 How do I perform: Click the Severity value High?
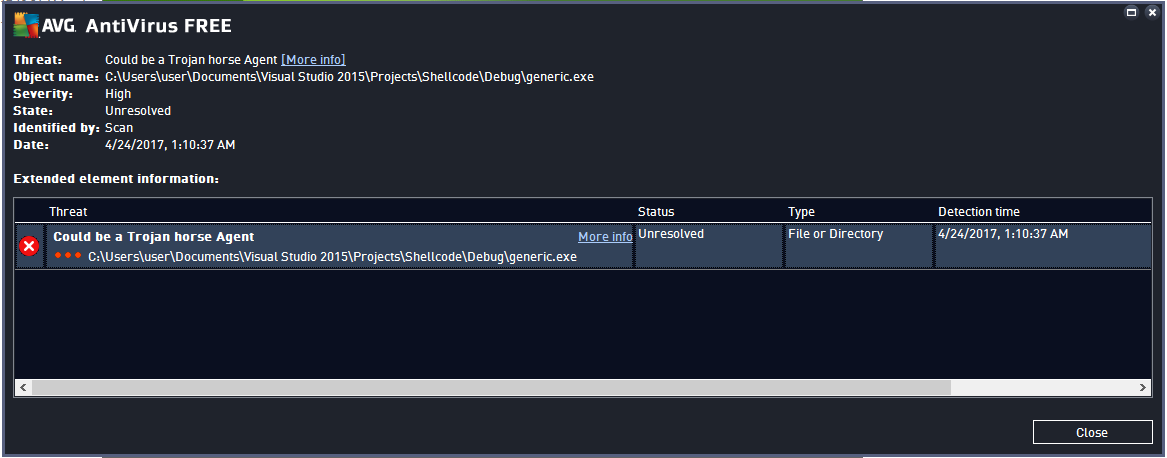[118, 94]
